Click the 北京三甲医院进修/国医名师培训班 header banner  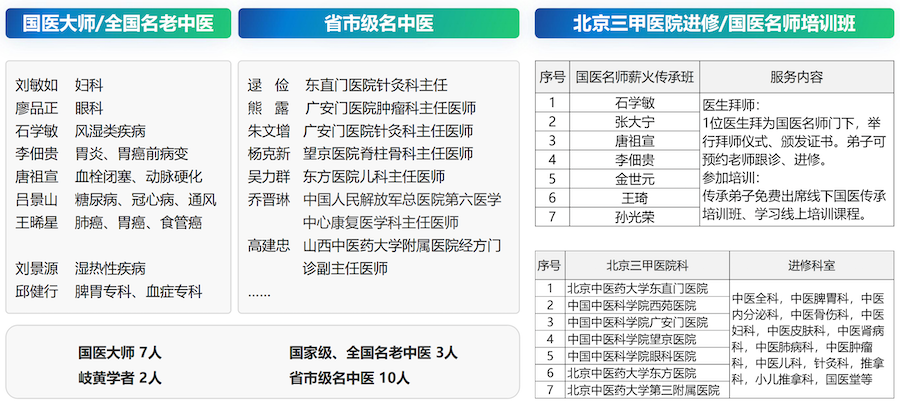click(x=714, y=23)
